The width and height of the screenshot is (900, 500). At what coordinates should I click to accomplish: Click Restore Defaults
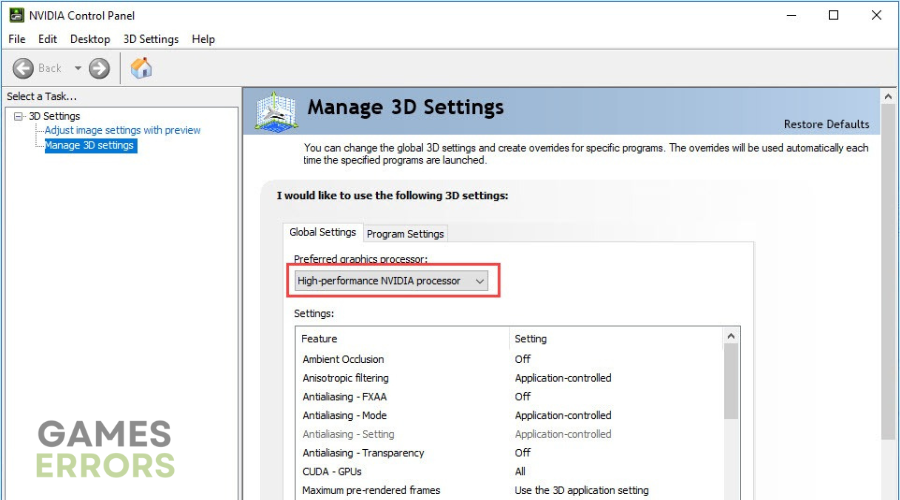tap(827, 124)
